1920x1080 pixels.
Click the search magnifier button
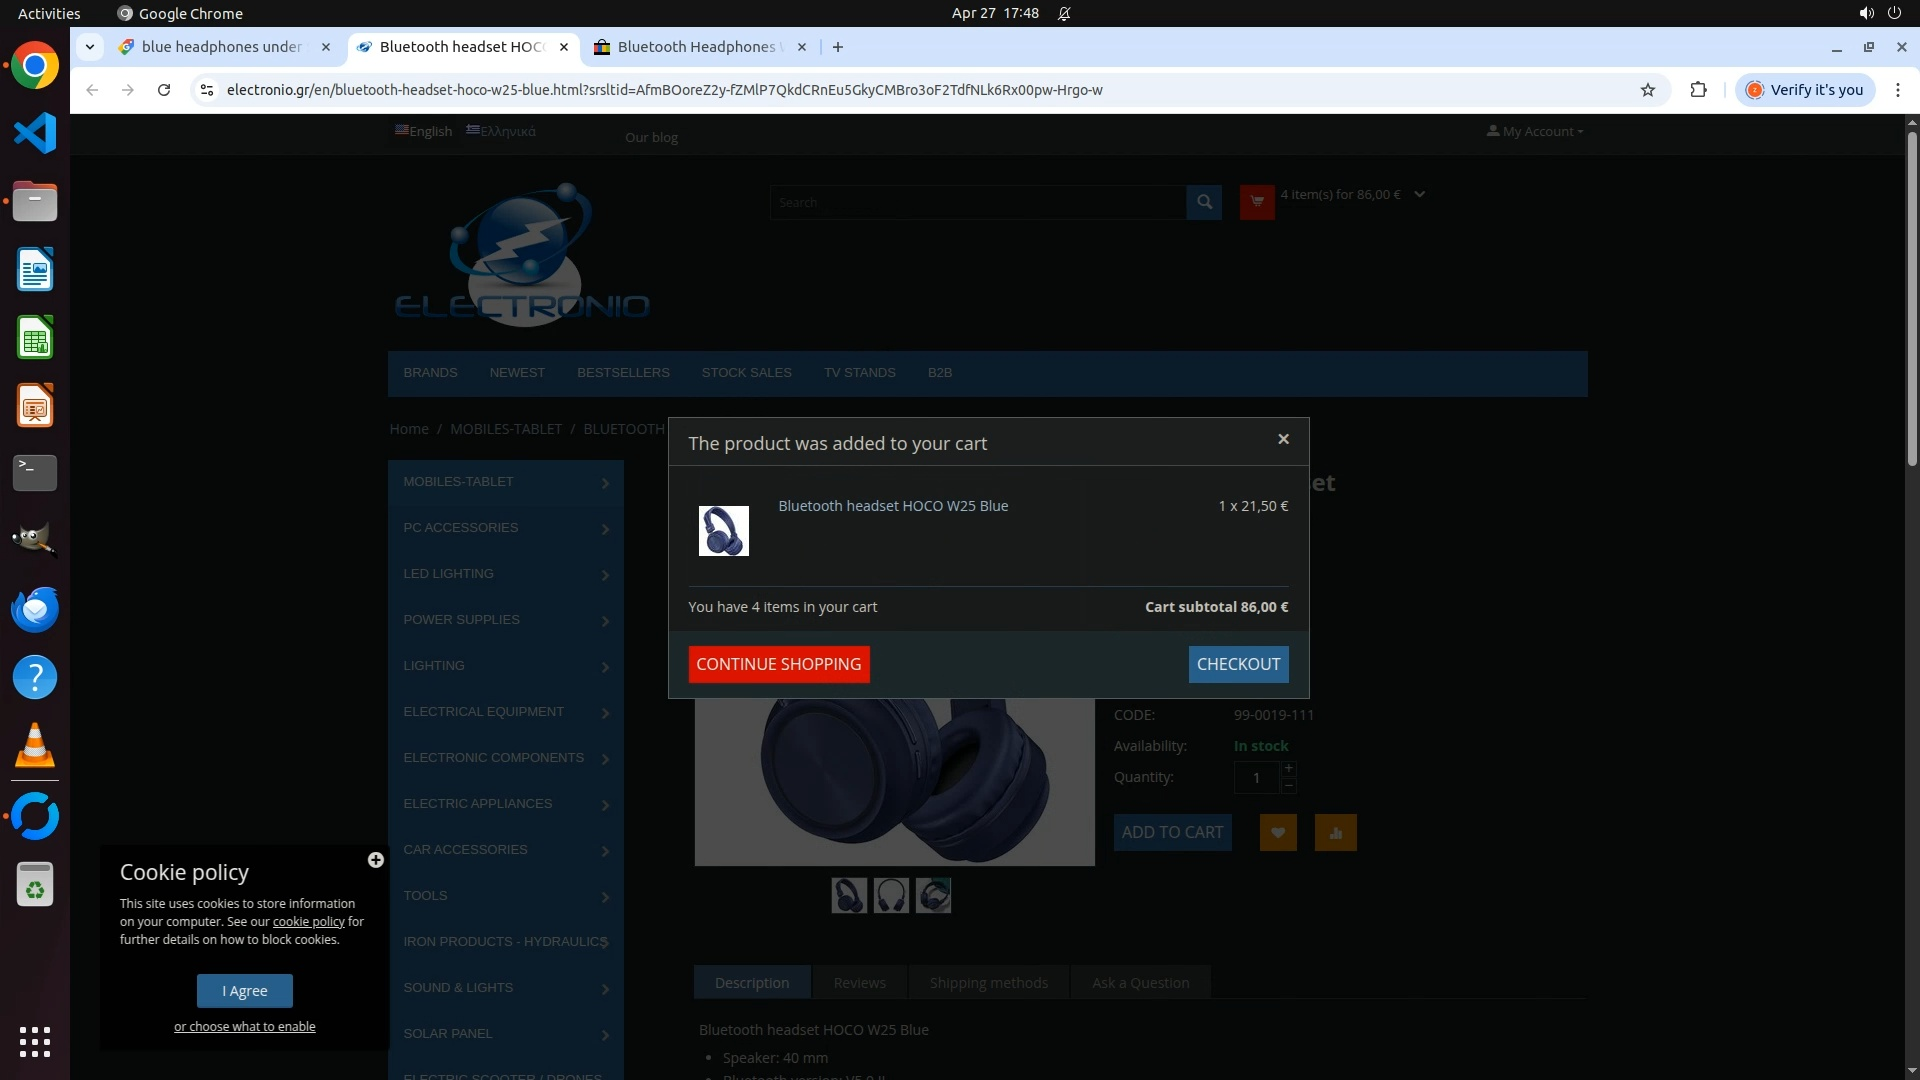tap(1204, 202)
